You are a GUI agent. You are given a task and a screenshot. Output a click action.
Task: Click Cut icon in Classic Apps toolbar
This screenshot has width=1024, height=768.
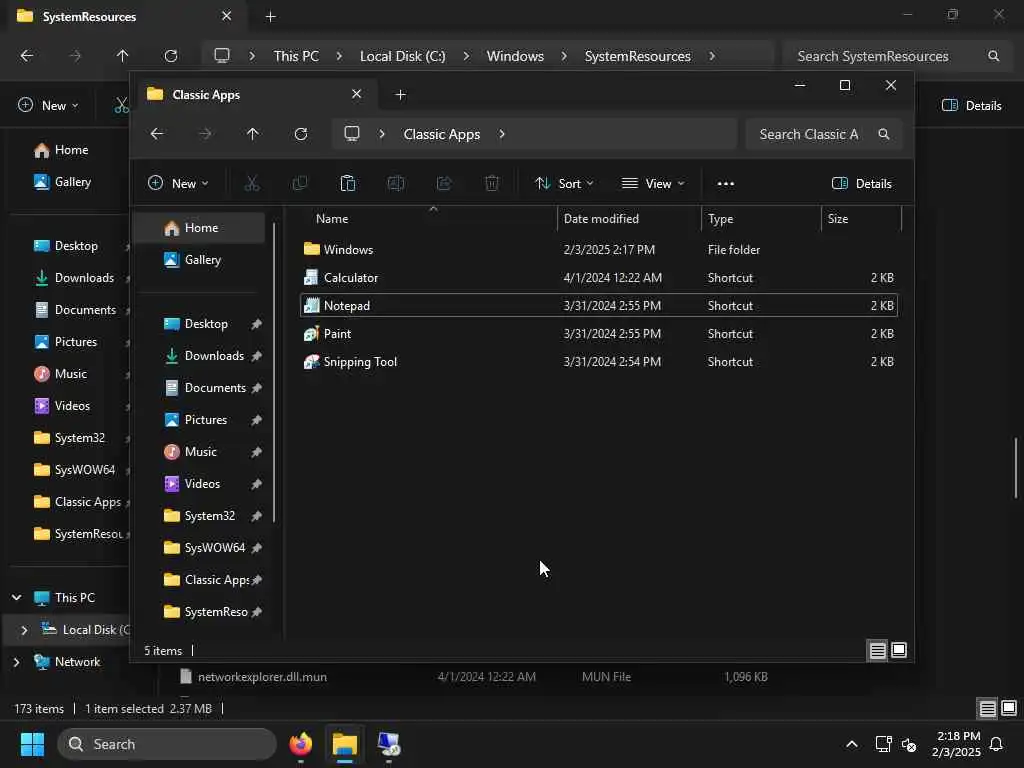click(251, 184)
